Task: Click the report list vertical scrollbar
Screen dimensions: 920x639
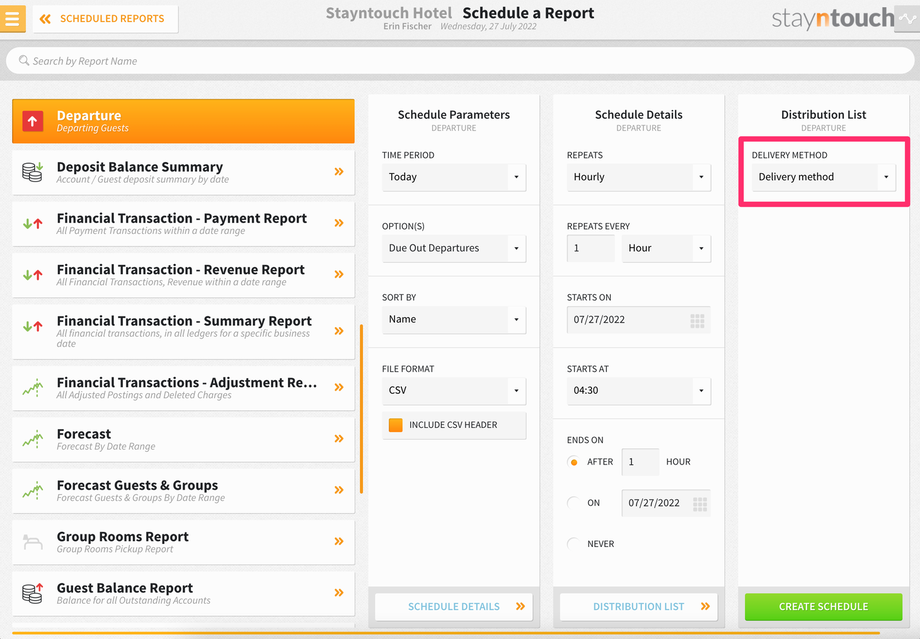Action: pyautogui.click(x=361, y=409)
